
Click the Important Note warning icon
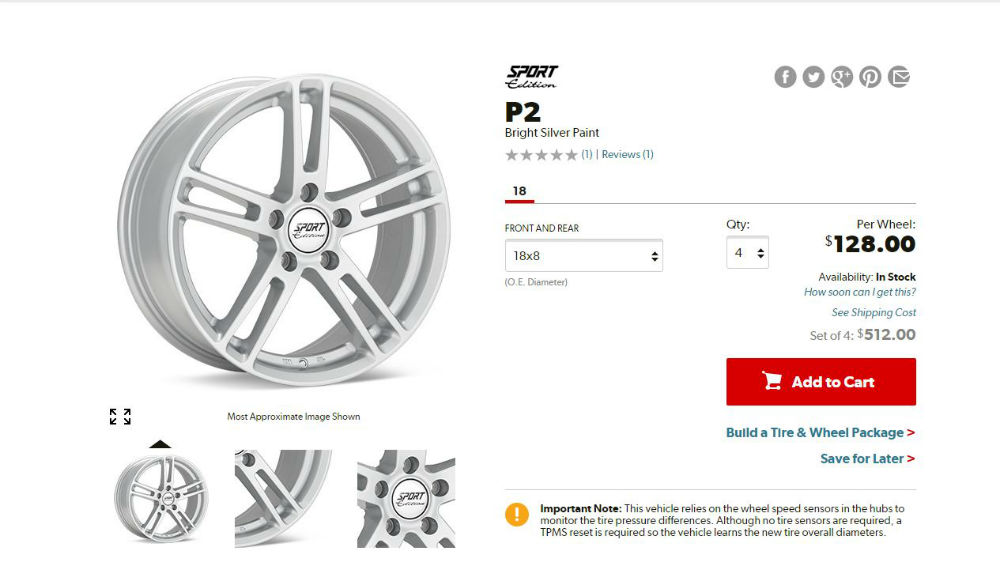pos(517,515)
